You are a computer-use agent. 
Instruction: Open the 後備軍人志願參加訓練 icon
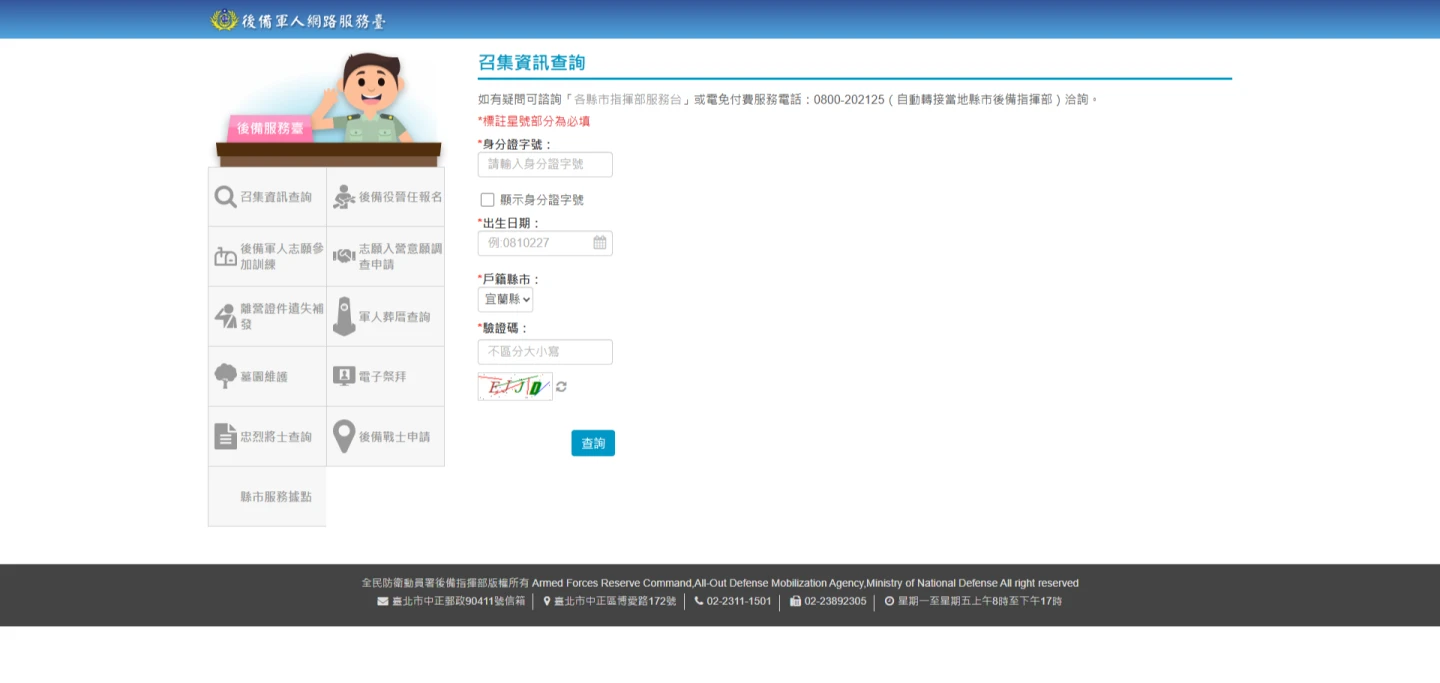coord(225,257)
